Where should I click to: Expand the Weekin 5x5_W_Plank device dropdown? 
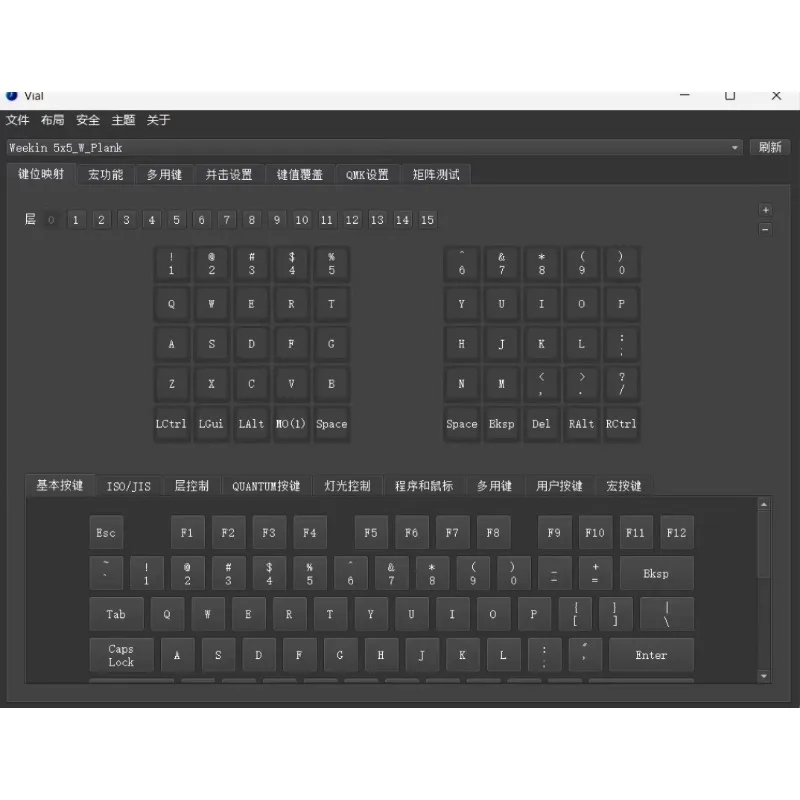click(374, 147)
